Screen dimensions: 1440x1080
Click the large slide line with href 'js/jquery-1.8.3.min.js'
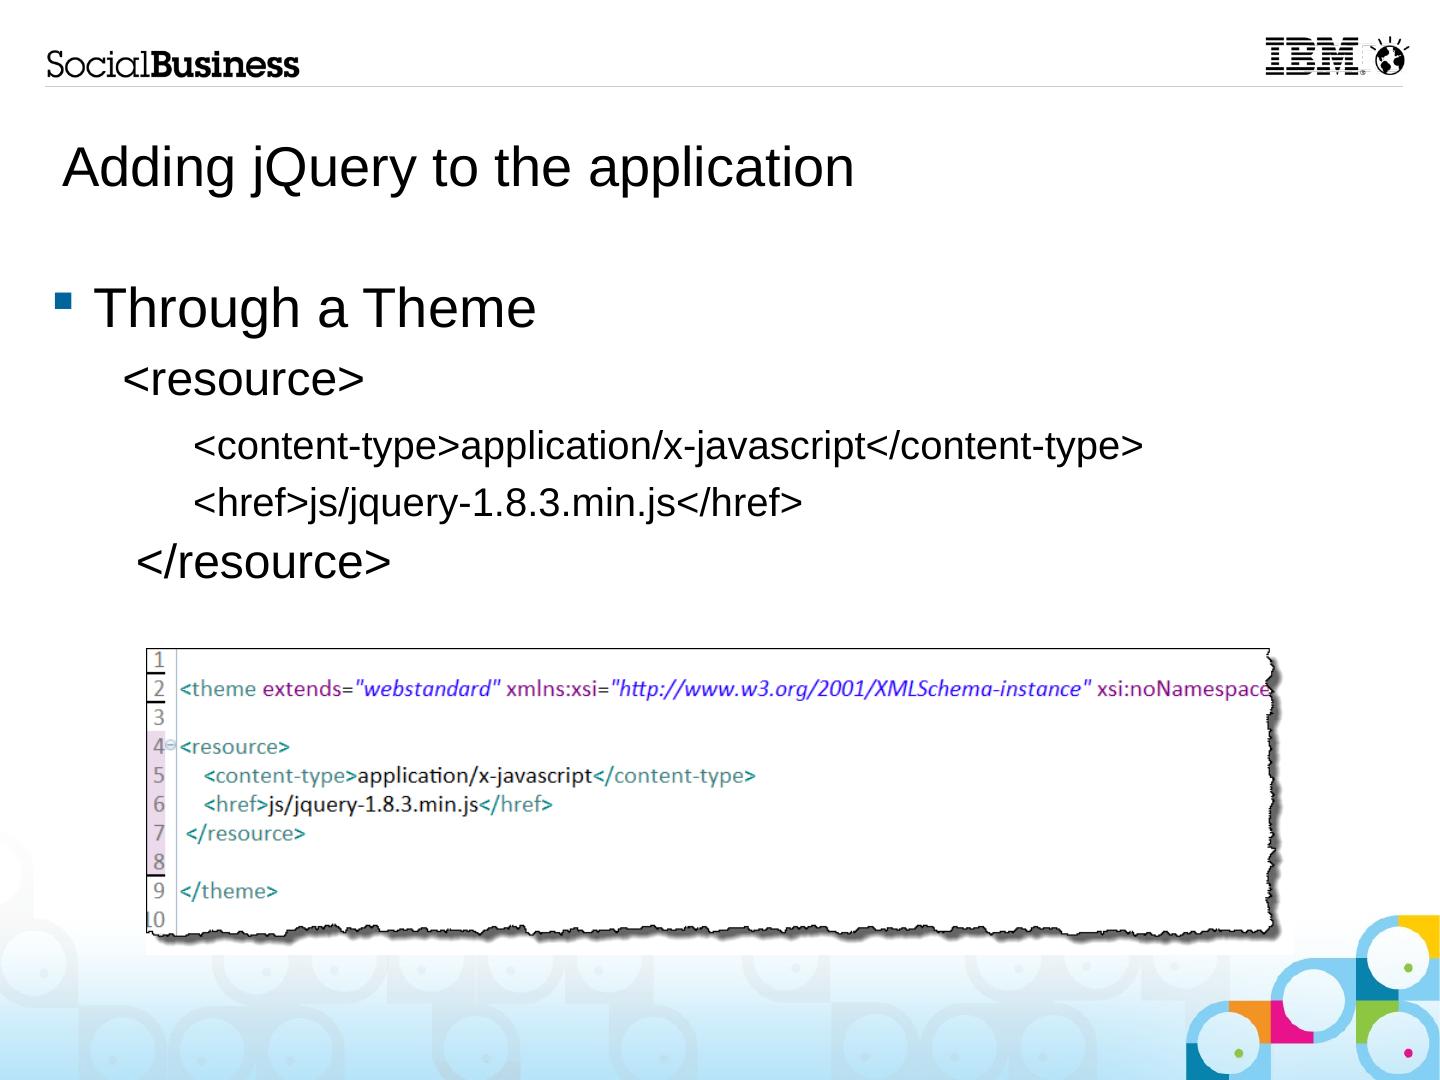(498, 503)
